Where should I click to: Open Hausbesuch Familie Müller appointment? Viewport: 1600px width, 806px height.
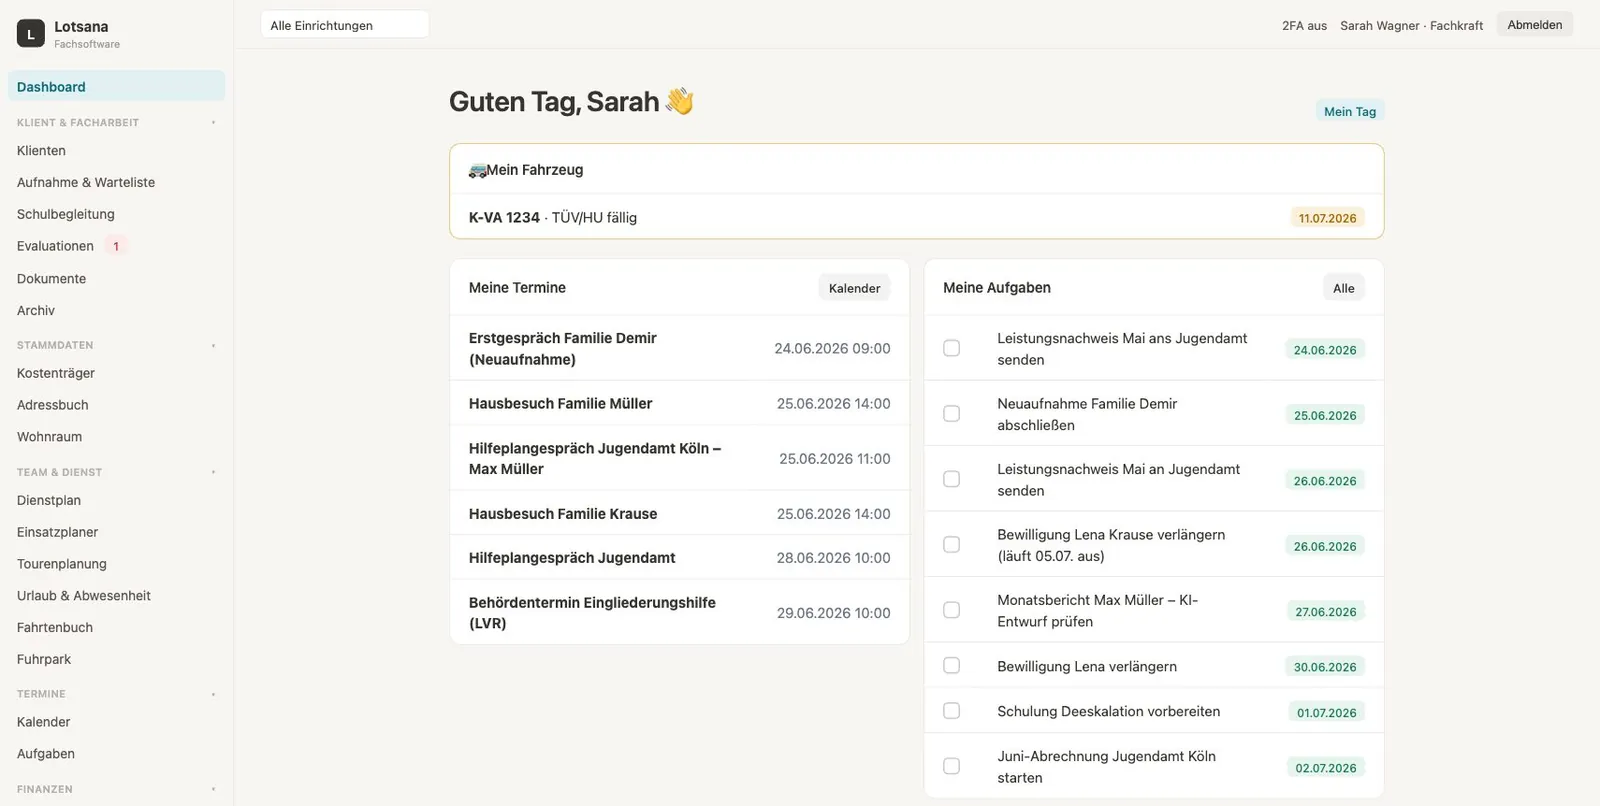click(x=680, y=403)
